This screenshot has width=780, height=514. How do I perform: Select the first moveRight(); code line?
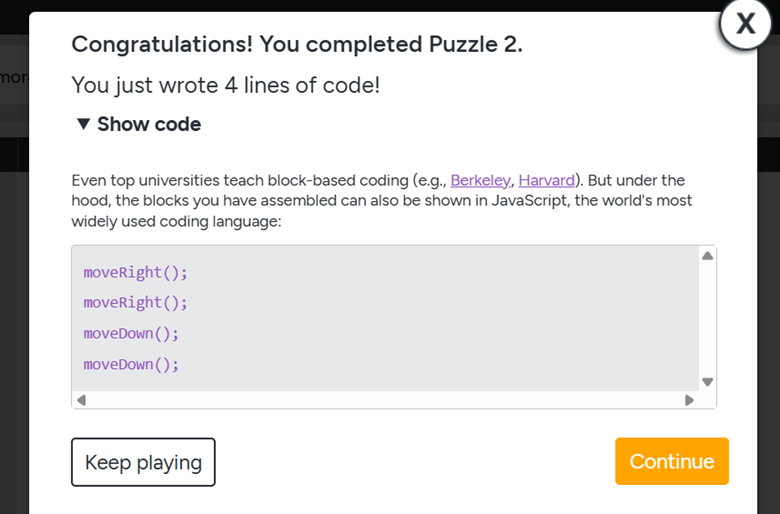coord(135,273)
